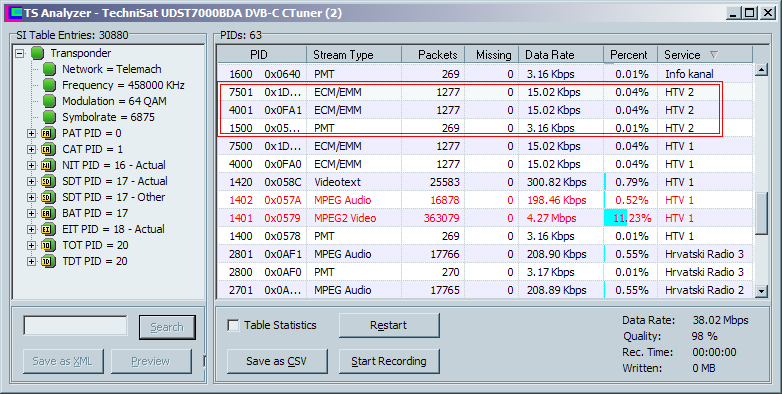Sort by the Missing column header
This screenshot has height=394, width=782.
tap(492, 55)
